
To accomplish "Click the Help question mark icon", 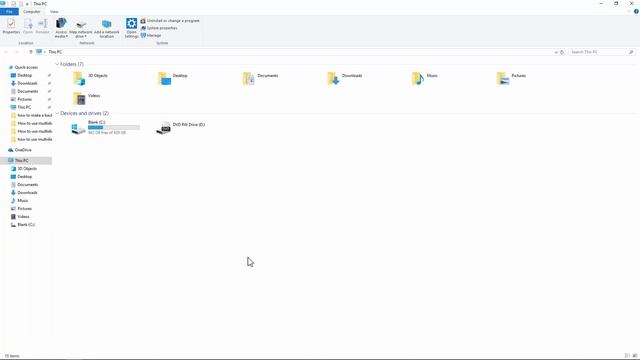I will pos(636,11).
